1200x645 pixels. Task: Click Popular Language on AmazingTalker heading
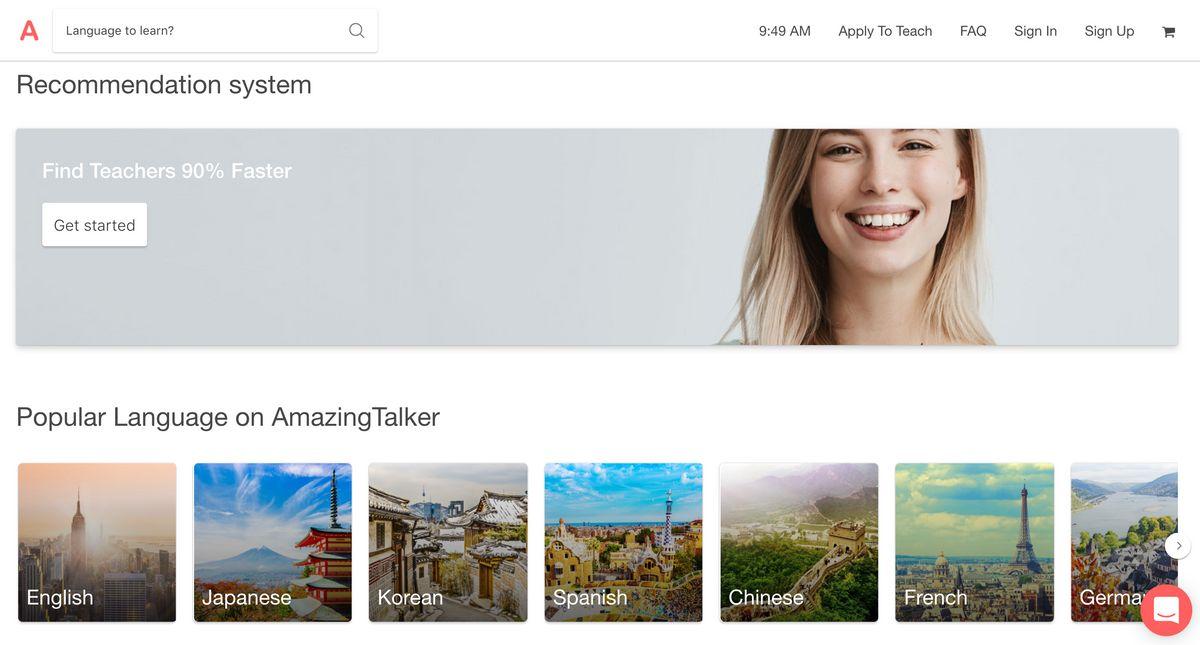point(228,417)
